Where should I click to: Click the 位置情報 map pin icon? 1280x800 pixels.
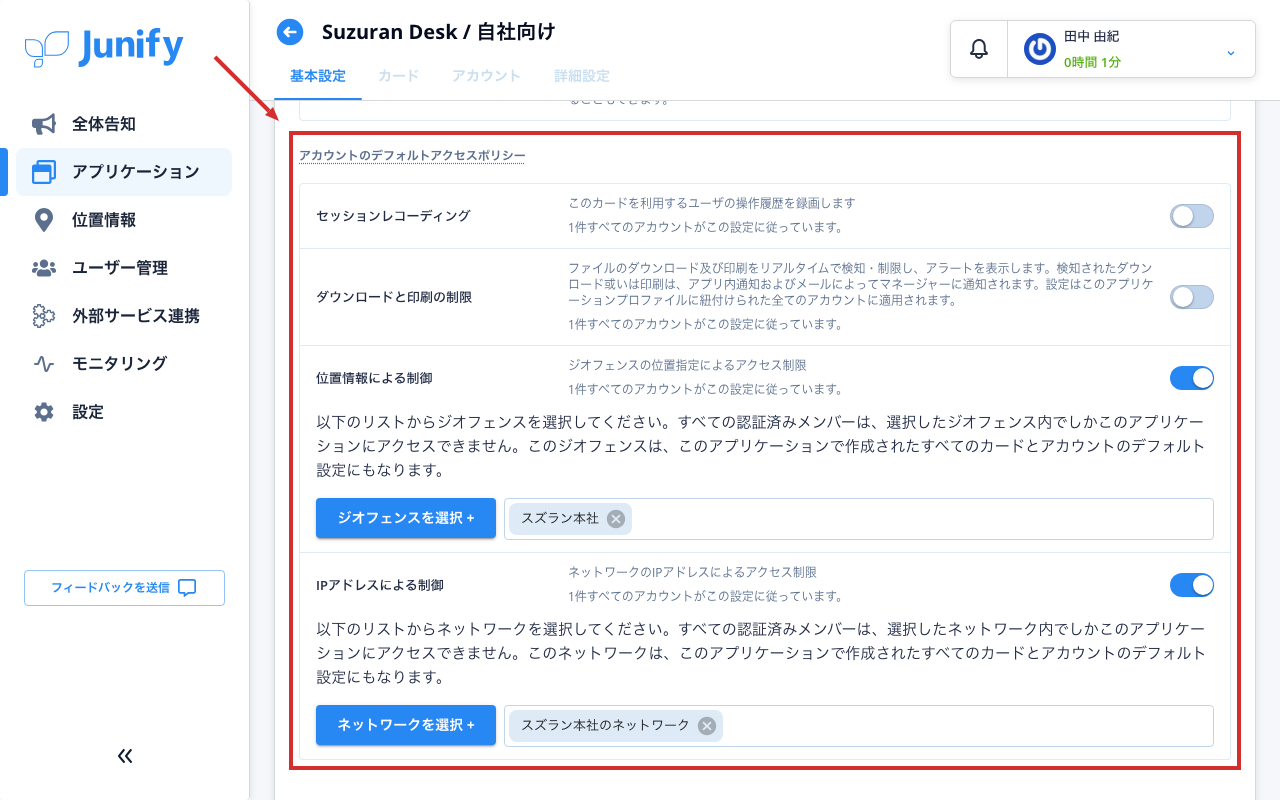(x=44, y=220)
